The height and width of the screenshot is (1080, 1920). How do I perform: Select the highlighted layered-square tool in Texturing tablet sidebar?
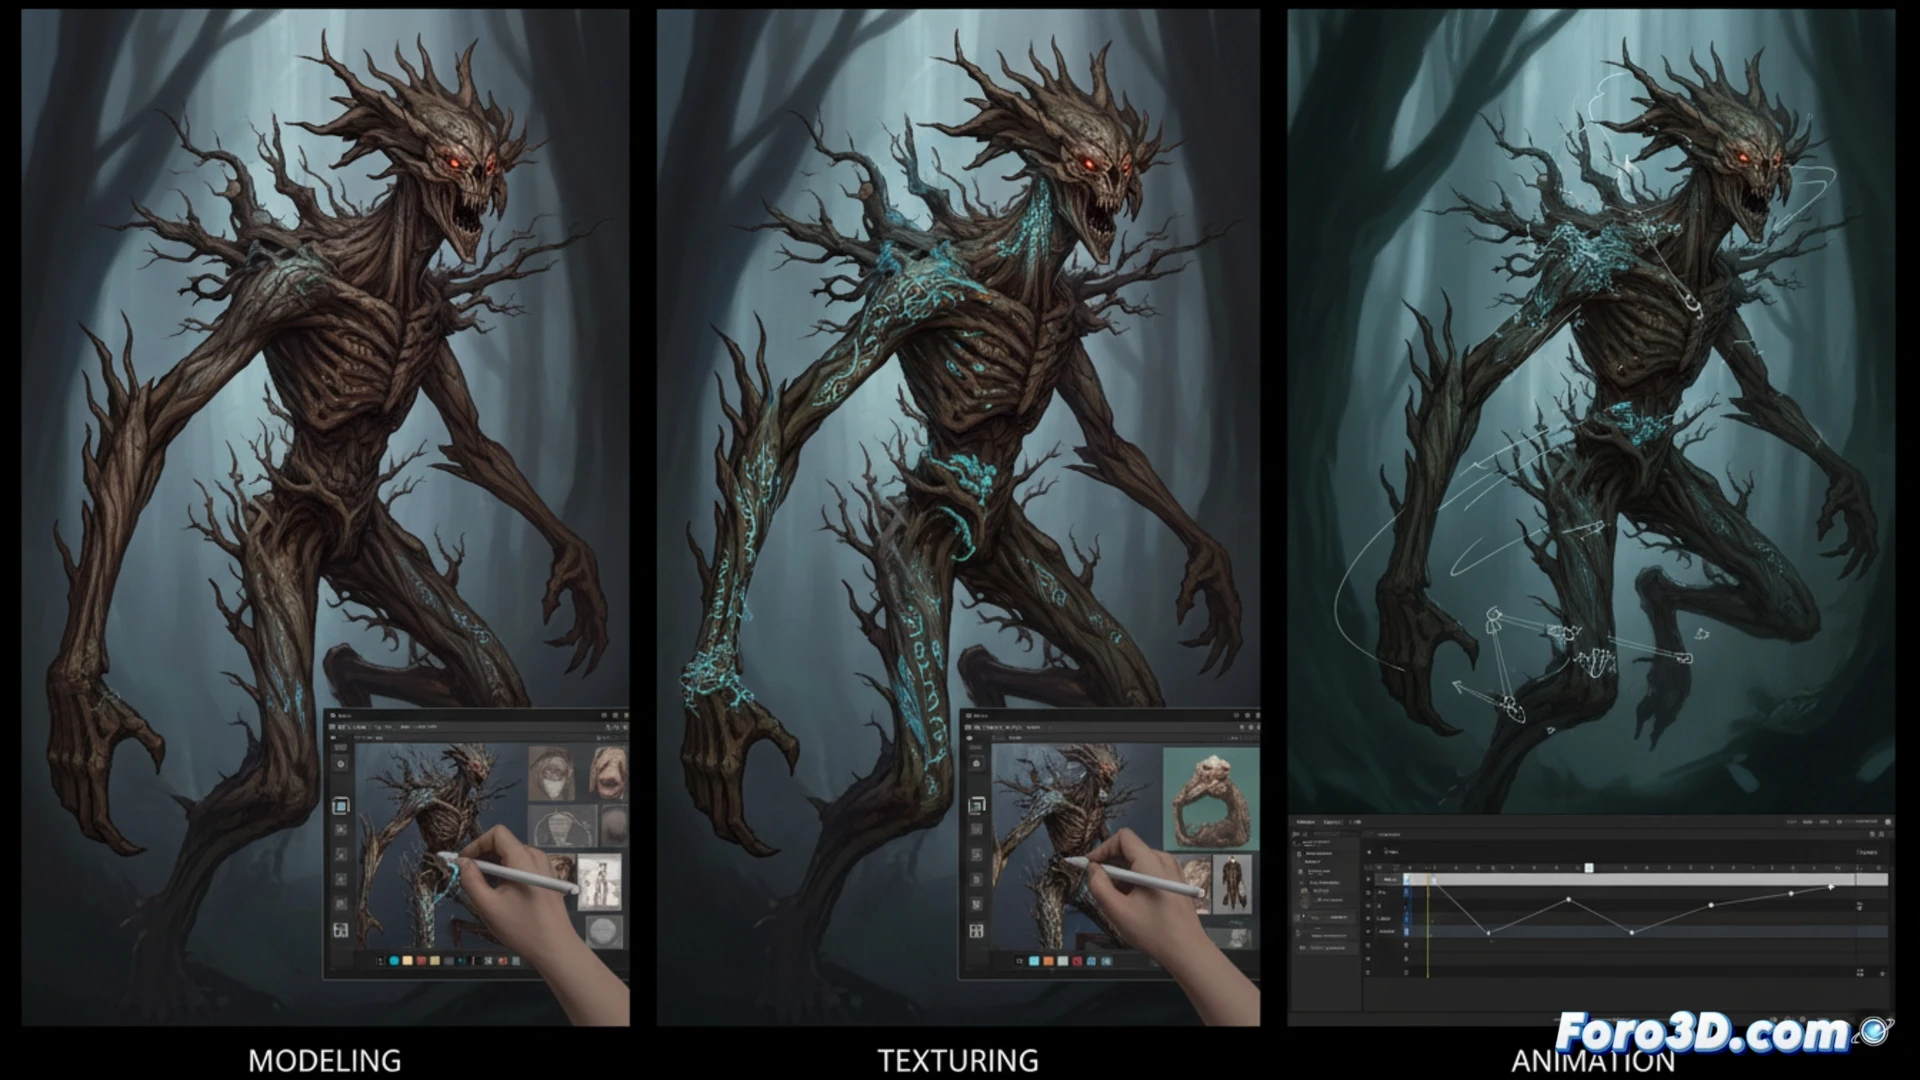click(976, 805)
